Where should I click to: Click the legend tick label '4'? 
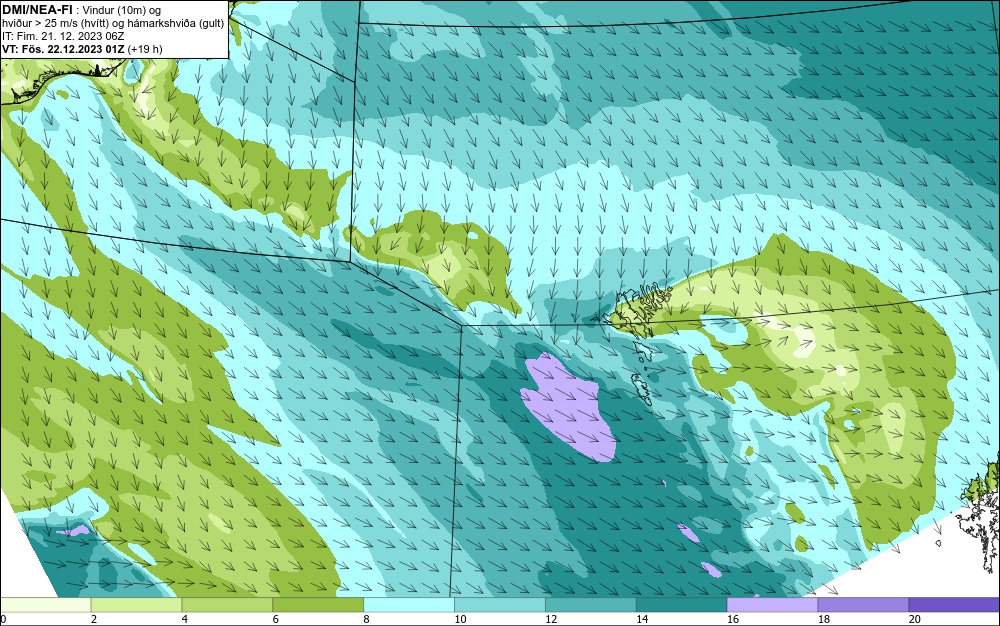coord(185,619)
